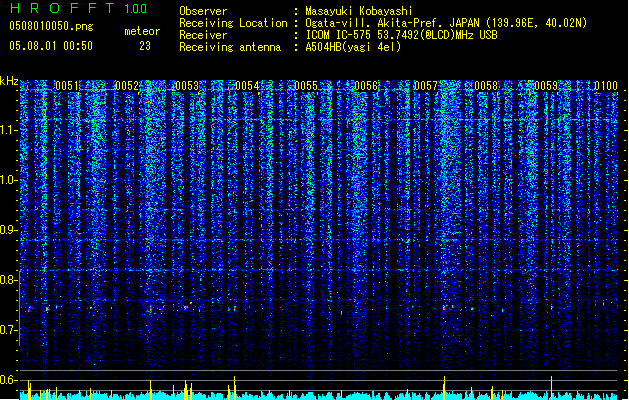Click the 0059 time marker
Screen dimensions: 629x400
tap(546, 86)
